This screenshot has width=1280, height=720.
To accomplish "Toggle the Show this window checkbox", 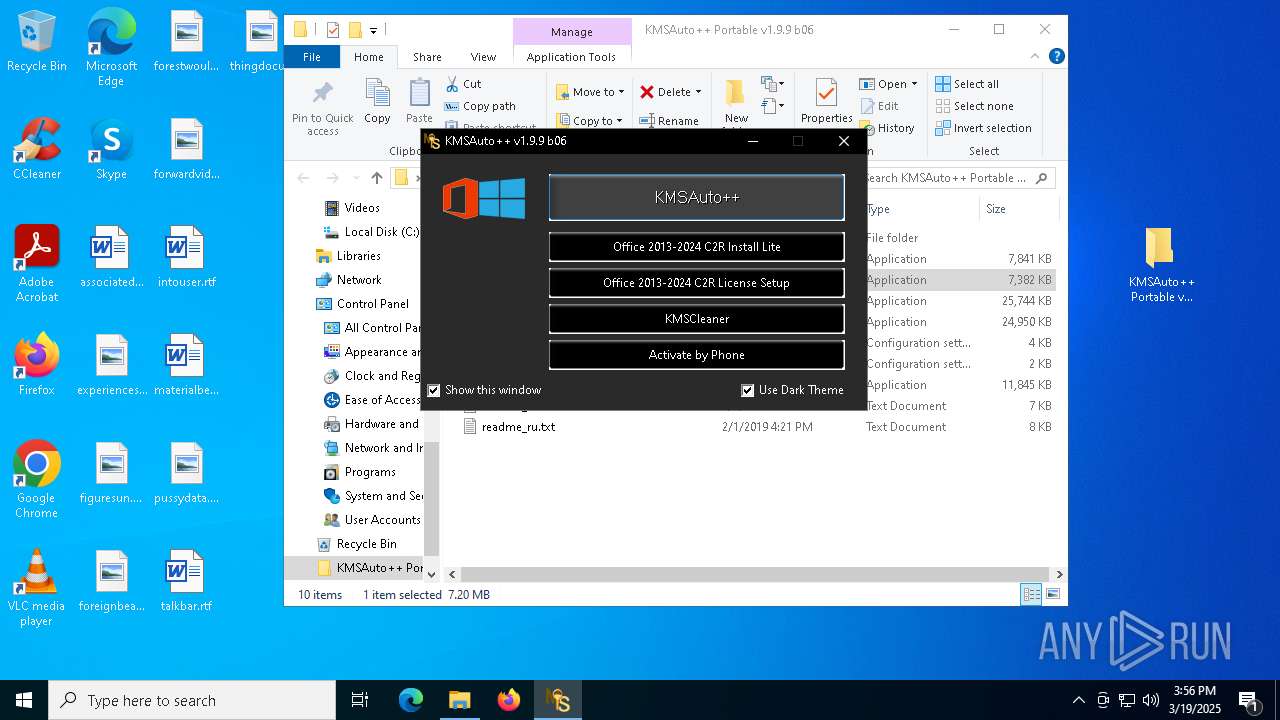I will 434,390.
